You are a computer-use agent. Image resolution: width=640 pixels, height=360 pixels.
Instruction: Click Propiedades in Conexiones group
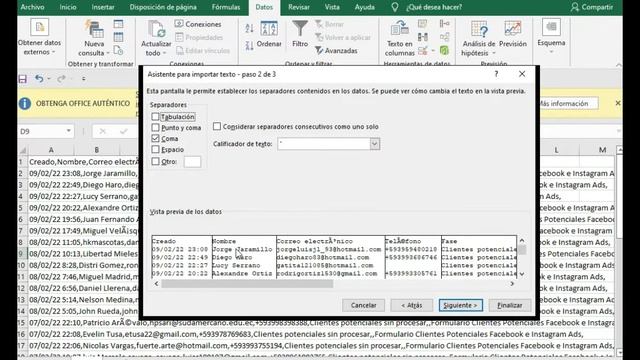coord(199,38)
